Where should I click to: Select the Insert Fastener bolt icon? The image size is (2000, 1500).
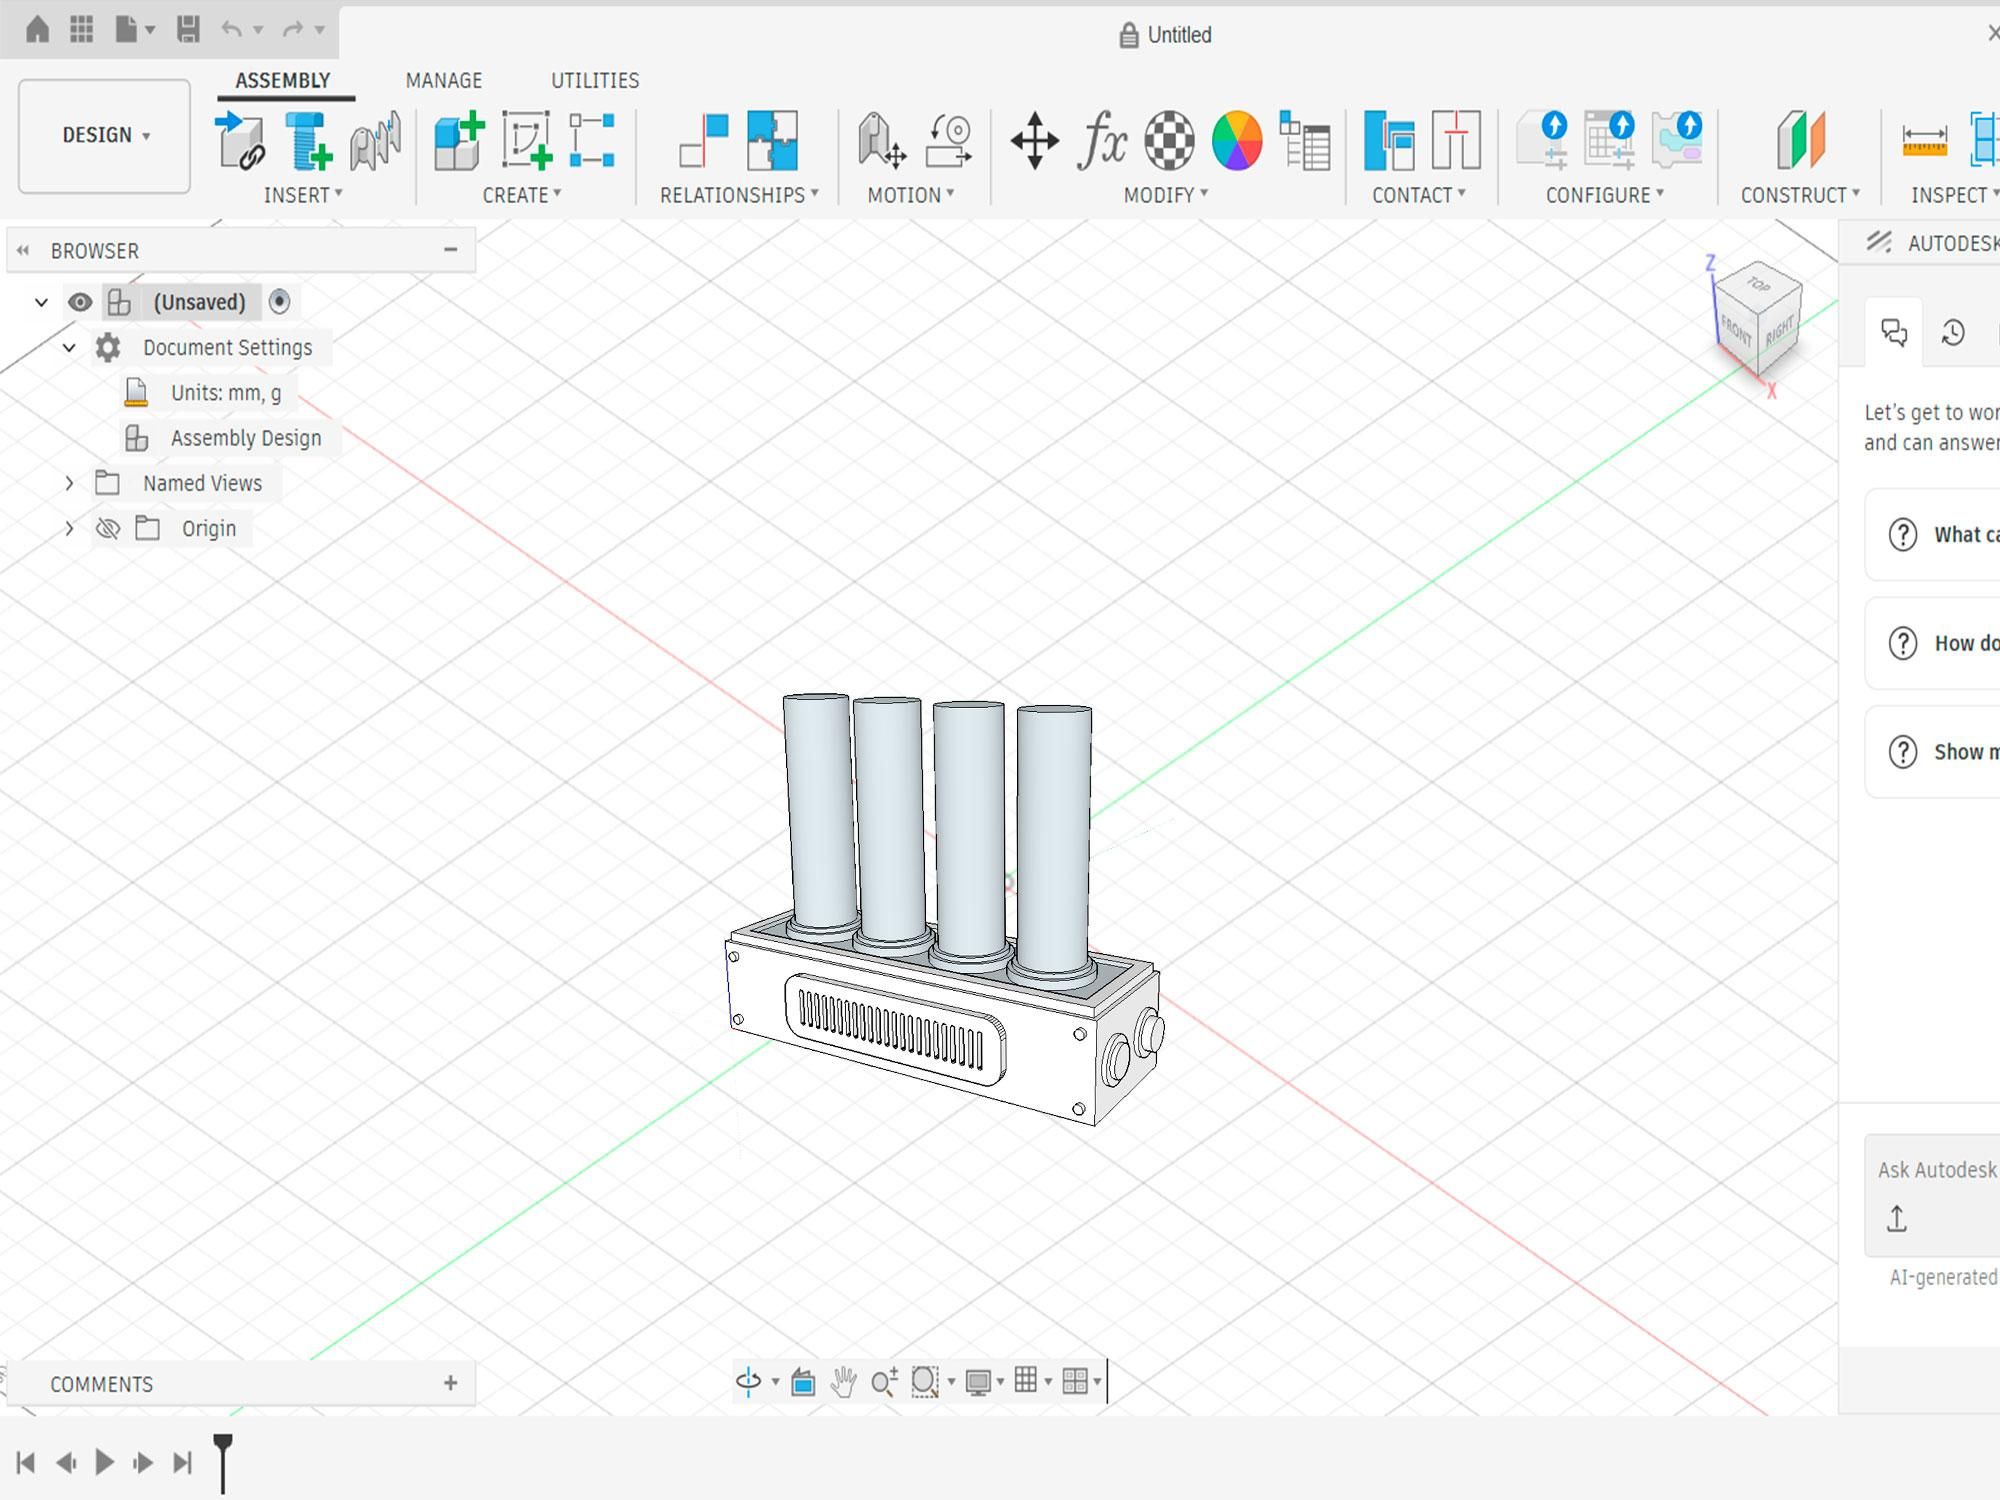[308, 140]
